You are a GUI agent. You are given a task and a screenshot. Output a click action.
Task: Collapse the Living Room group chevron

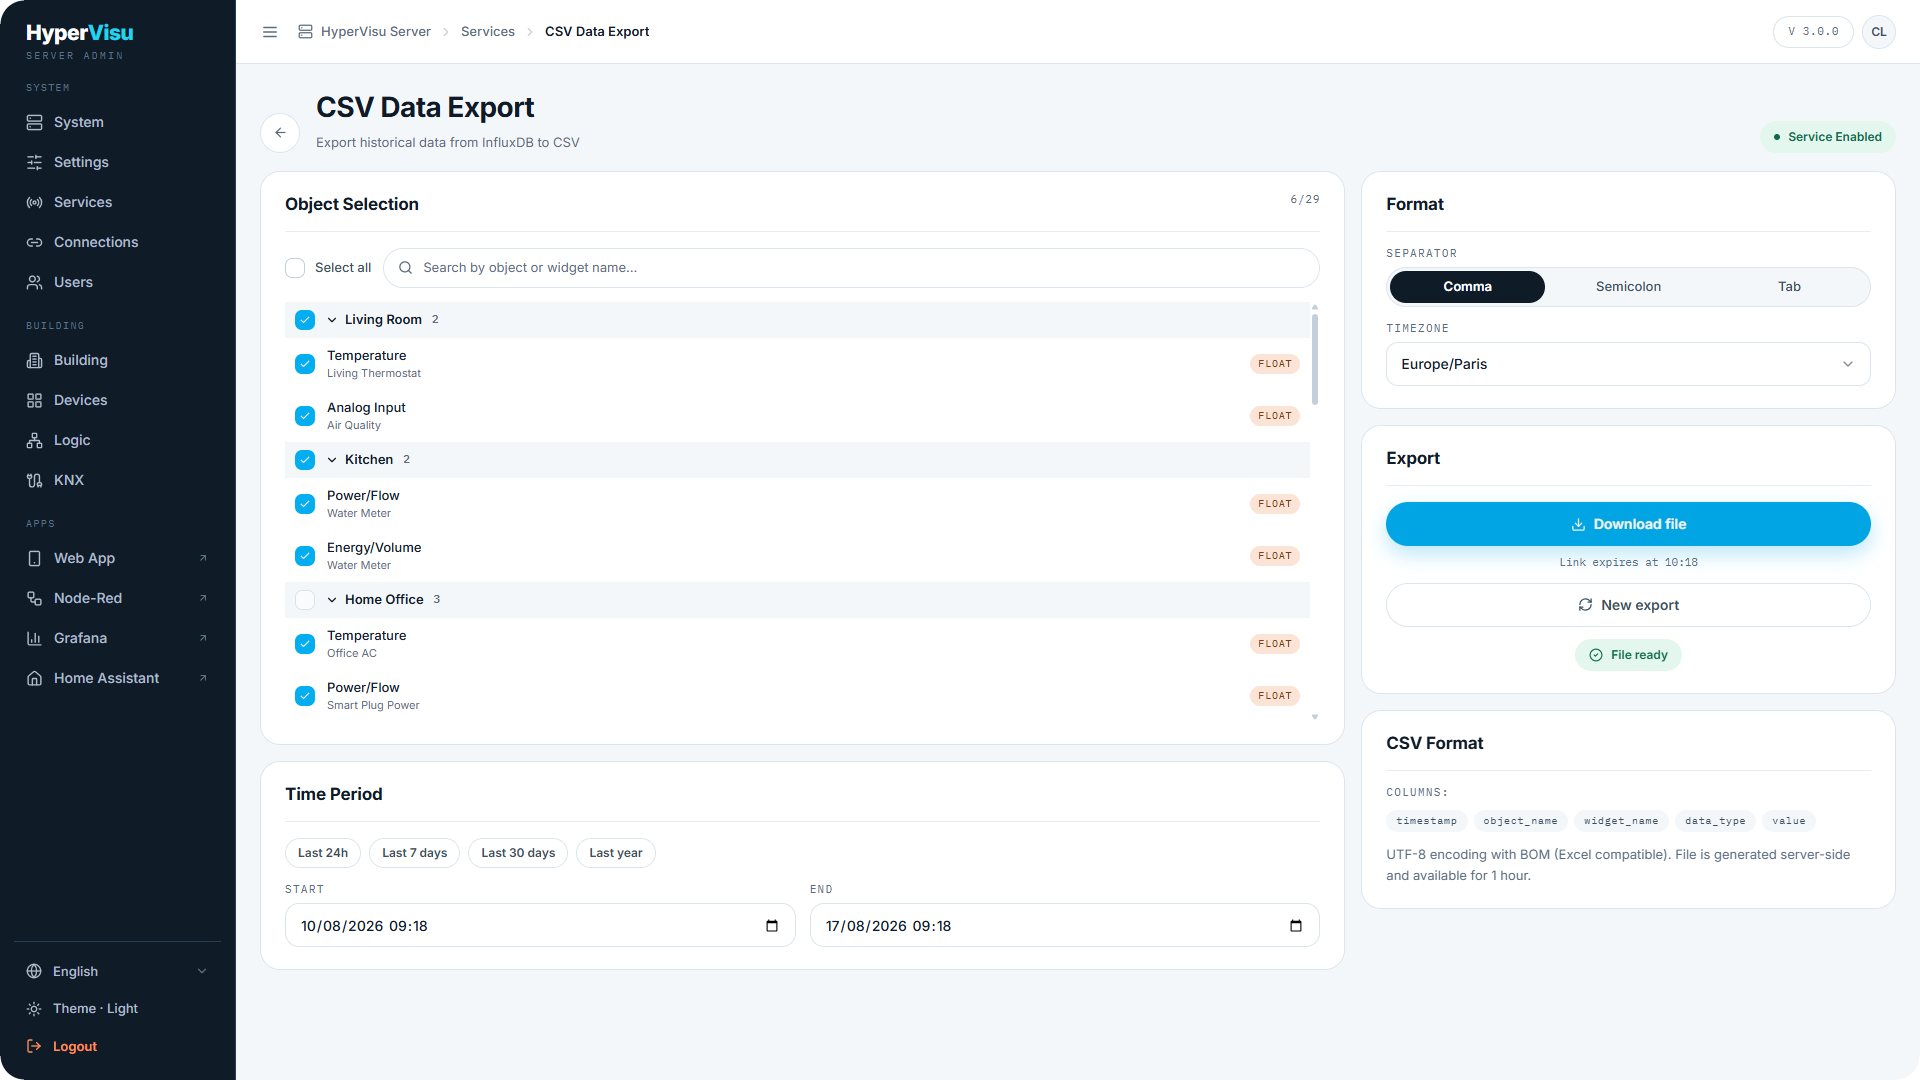[x=332, y=320]
